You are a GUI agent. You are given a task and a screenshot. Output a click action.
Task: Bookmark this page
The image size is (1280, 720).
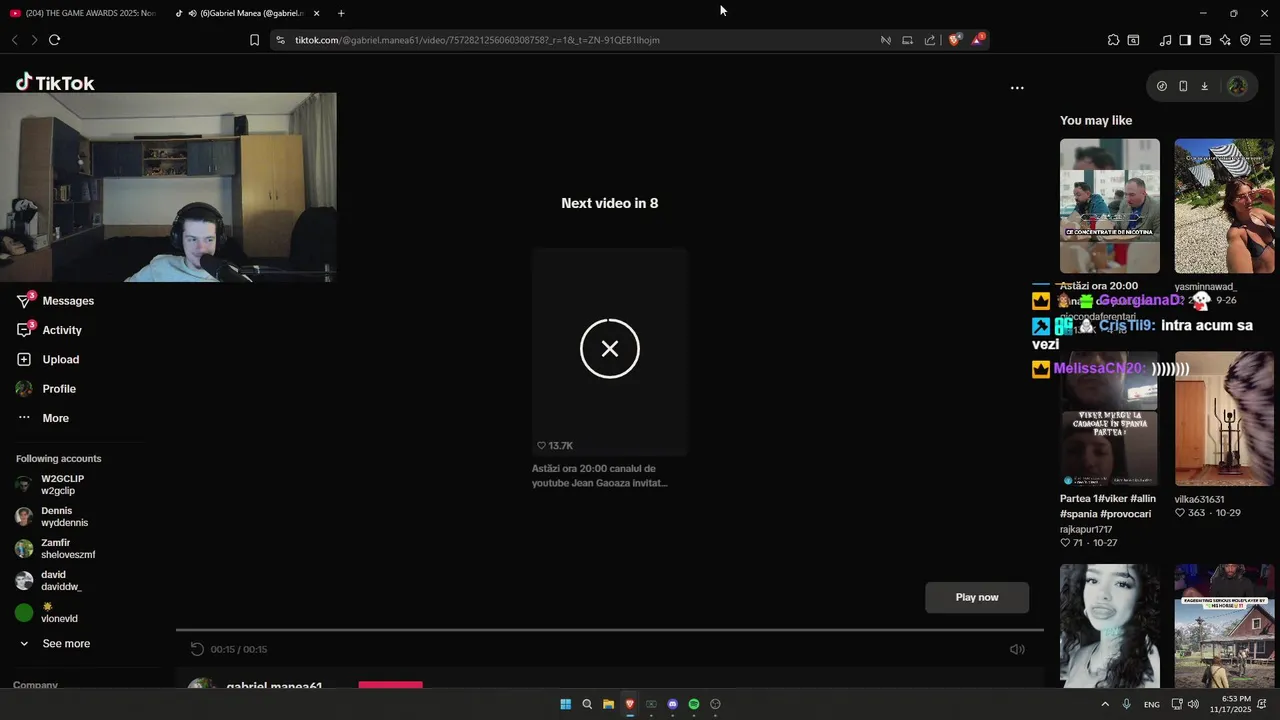tap(254, 40)
